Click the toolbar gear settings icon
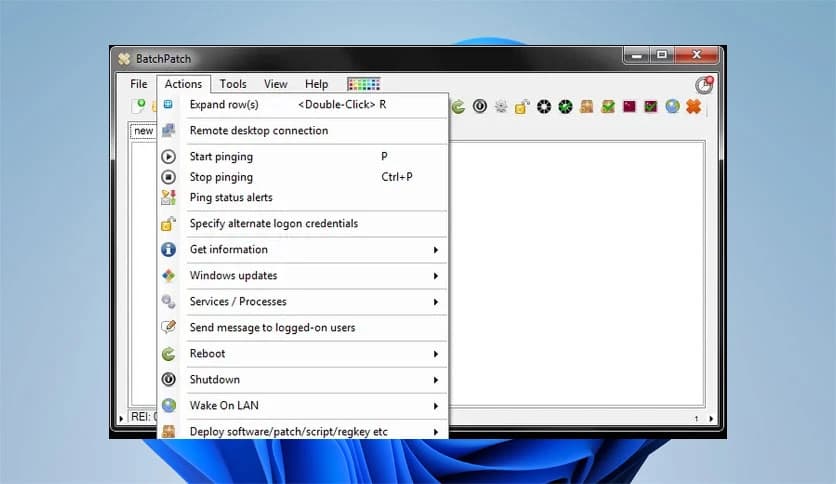The height and width of the screenshot is (484, 836). [x=501, y=106]
